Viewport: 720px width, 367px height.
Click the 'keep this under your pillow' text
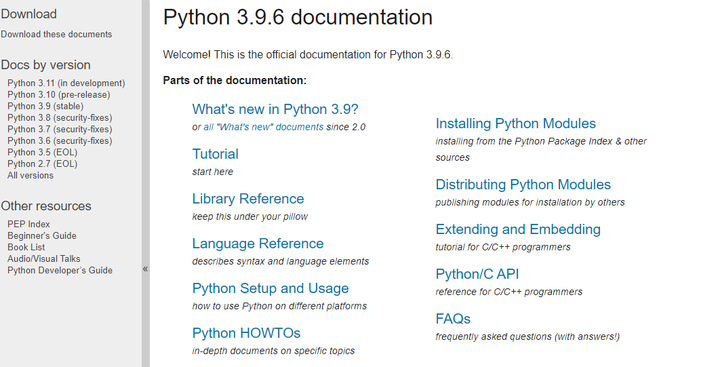[250, 217]
